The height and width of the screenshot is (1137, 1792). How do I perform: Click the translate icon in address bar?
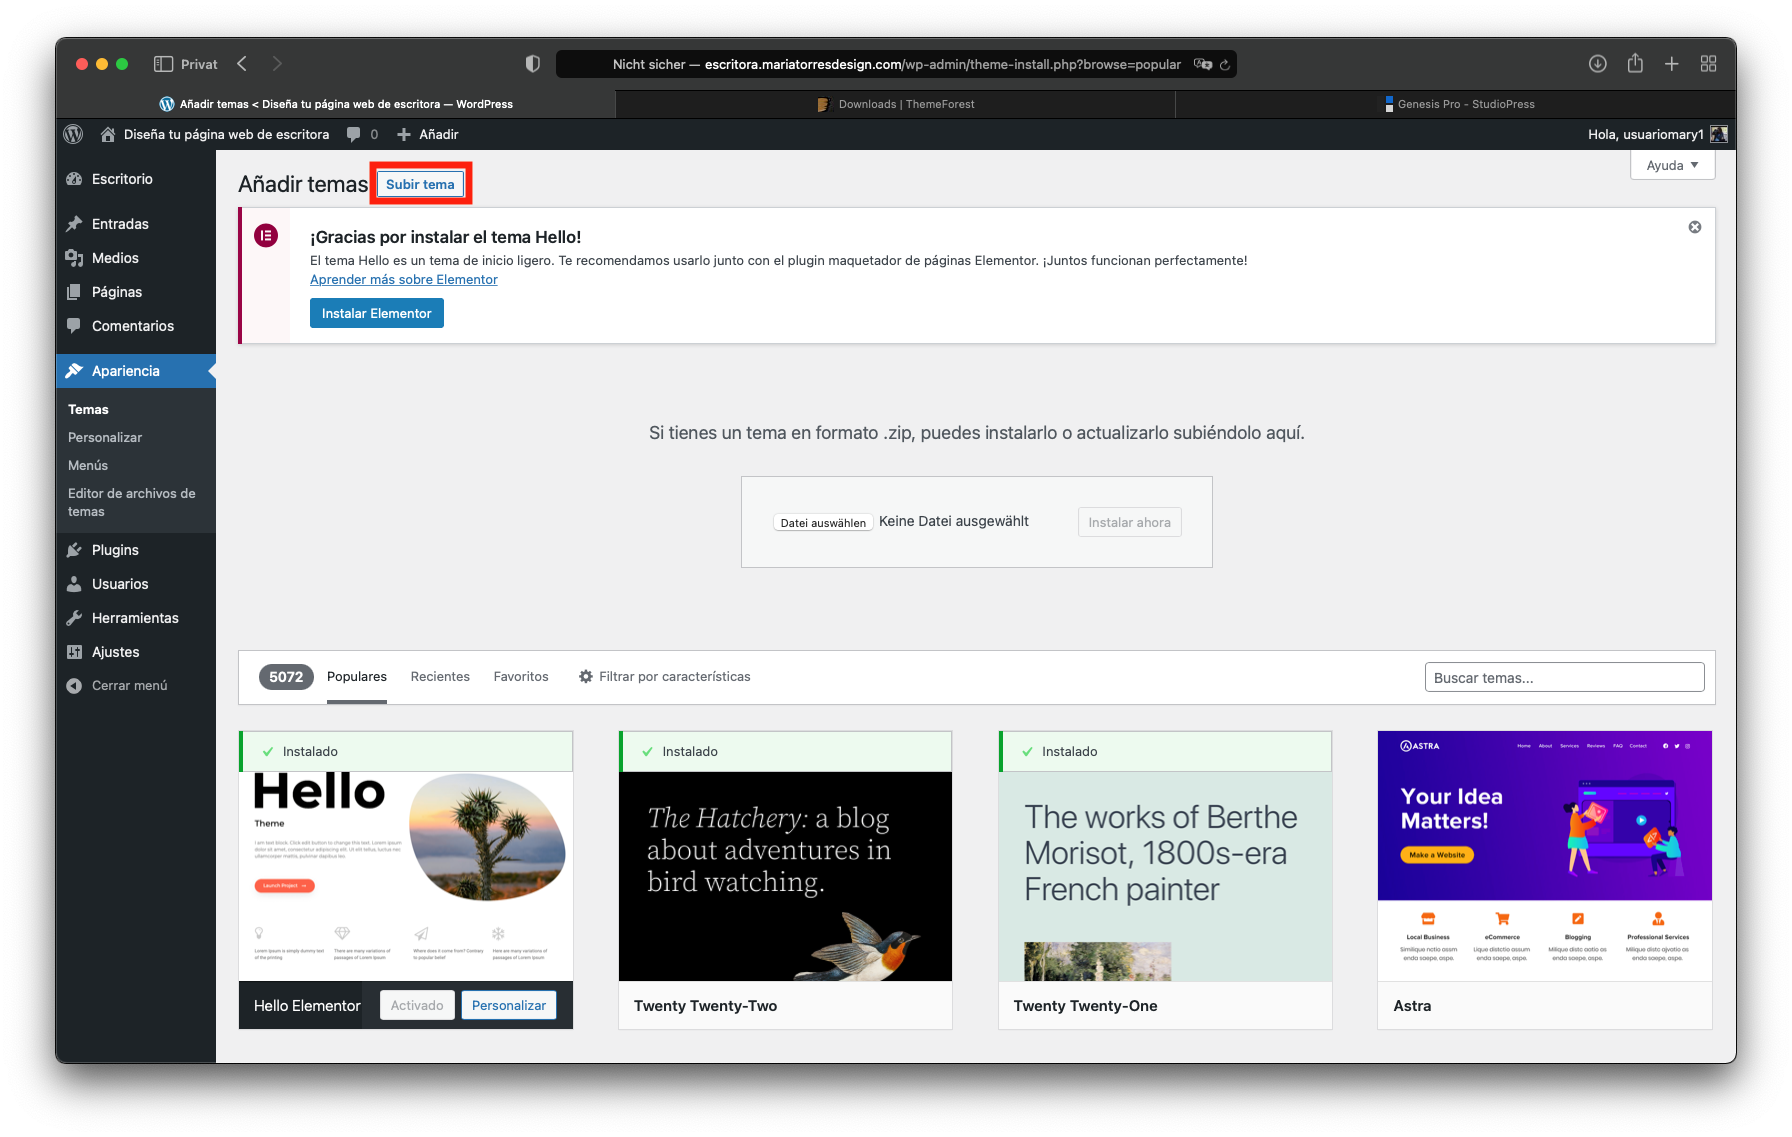(x=1203, y=64)
